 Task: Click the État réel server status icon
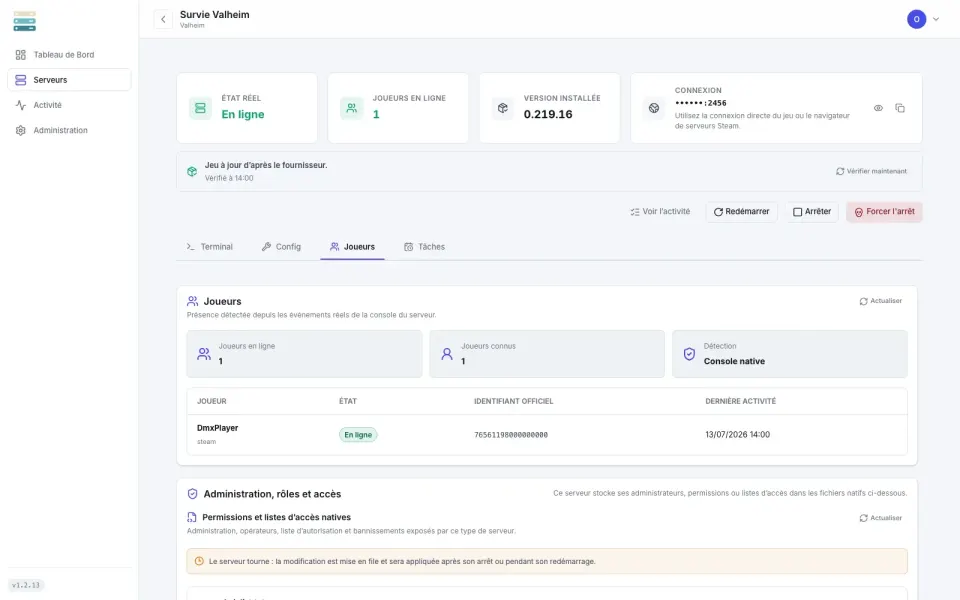[200, 108]
